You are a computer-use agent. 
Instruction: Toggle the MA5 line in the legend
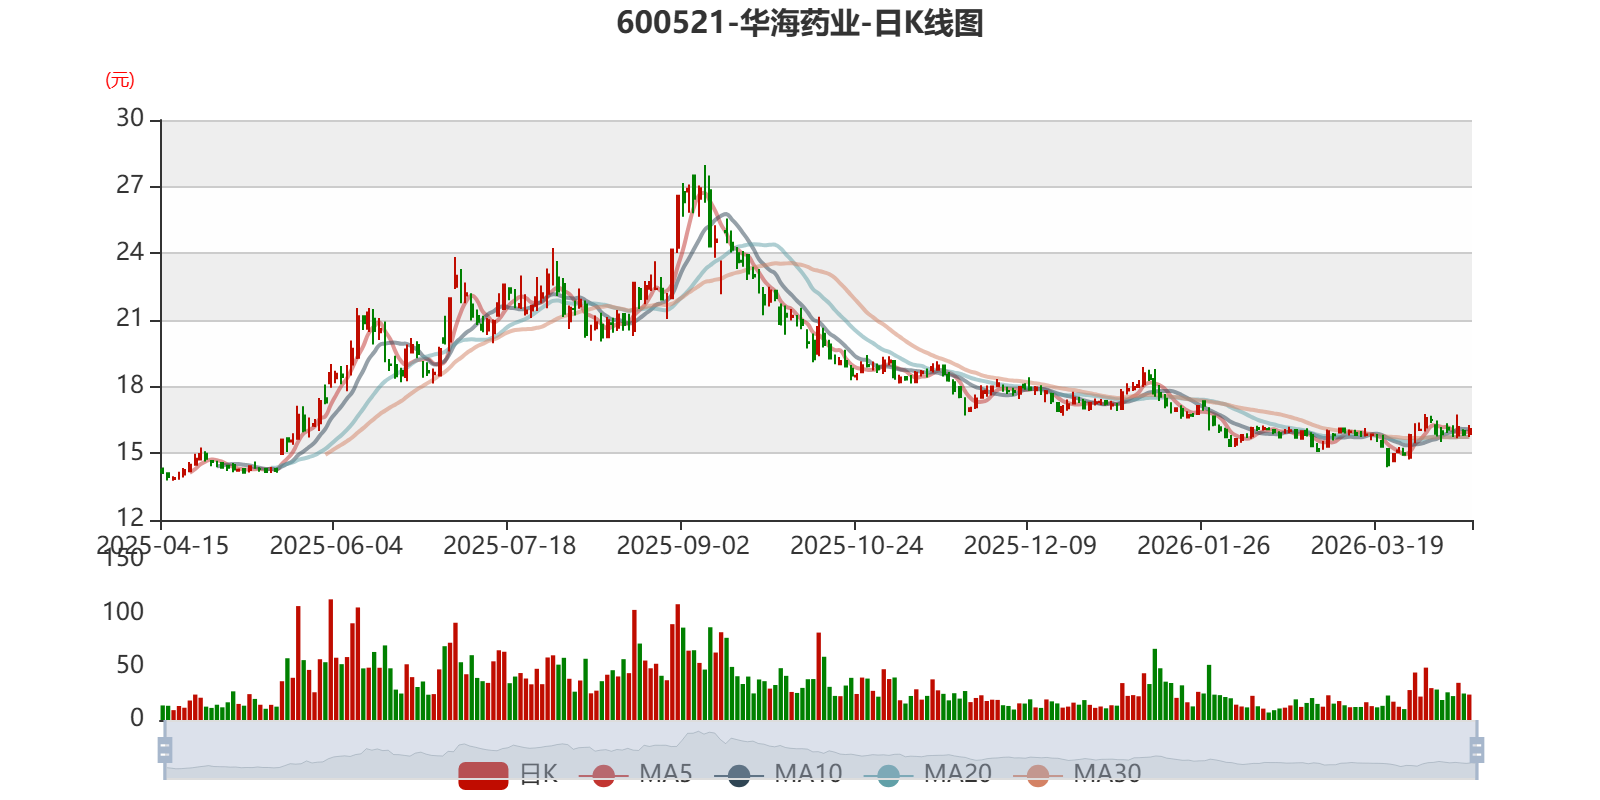[635, 775]
